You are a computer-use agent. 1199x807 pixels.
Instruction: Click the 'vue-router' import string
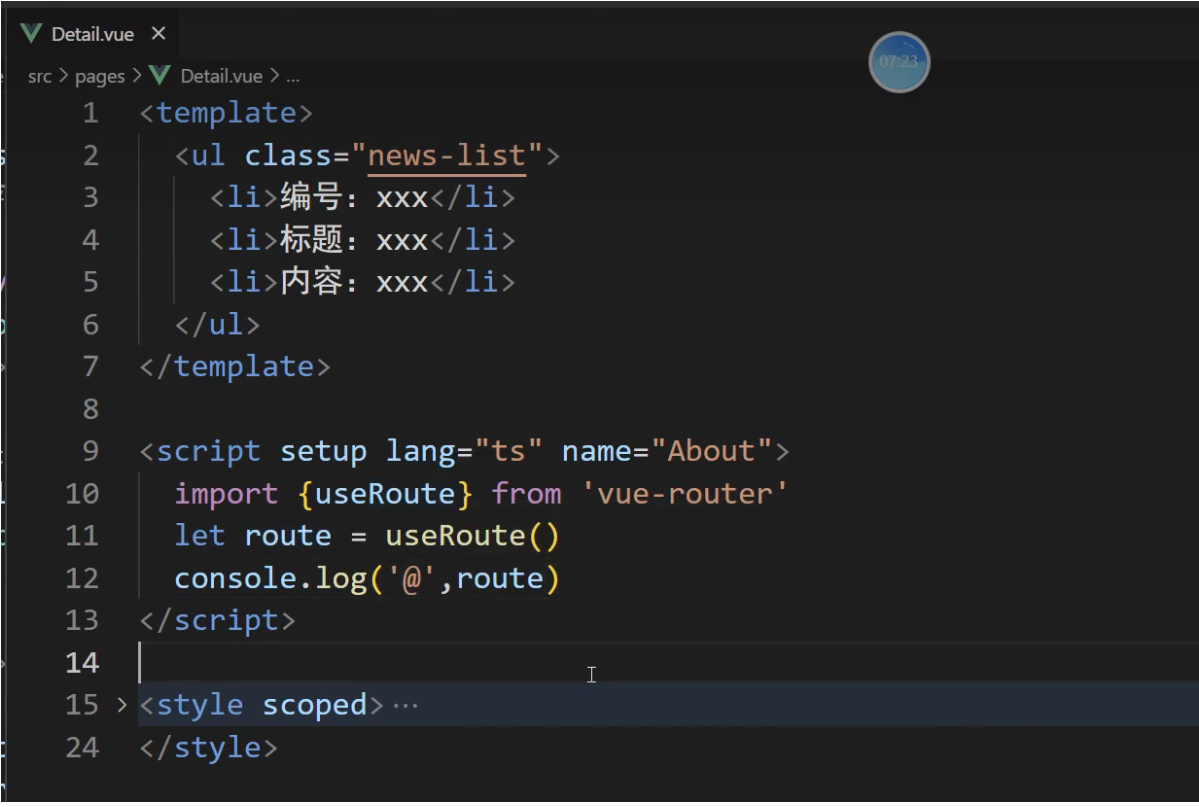point(684,494)
